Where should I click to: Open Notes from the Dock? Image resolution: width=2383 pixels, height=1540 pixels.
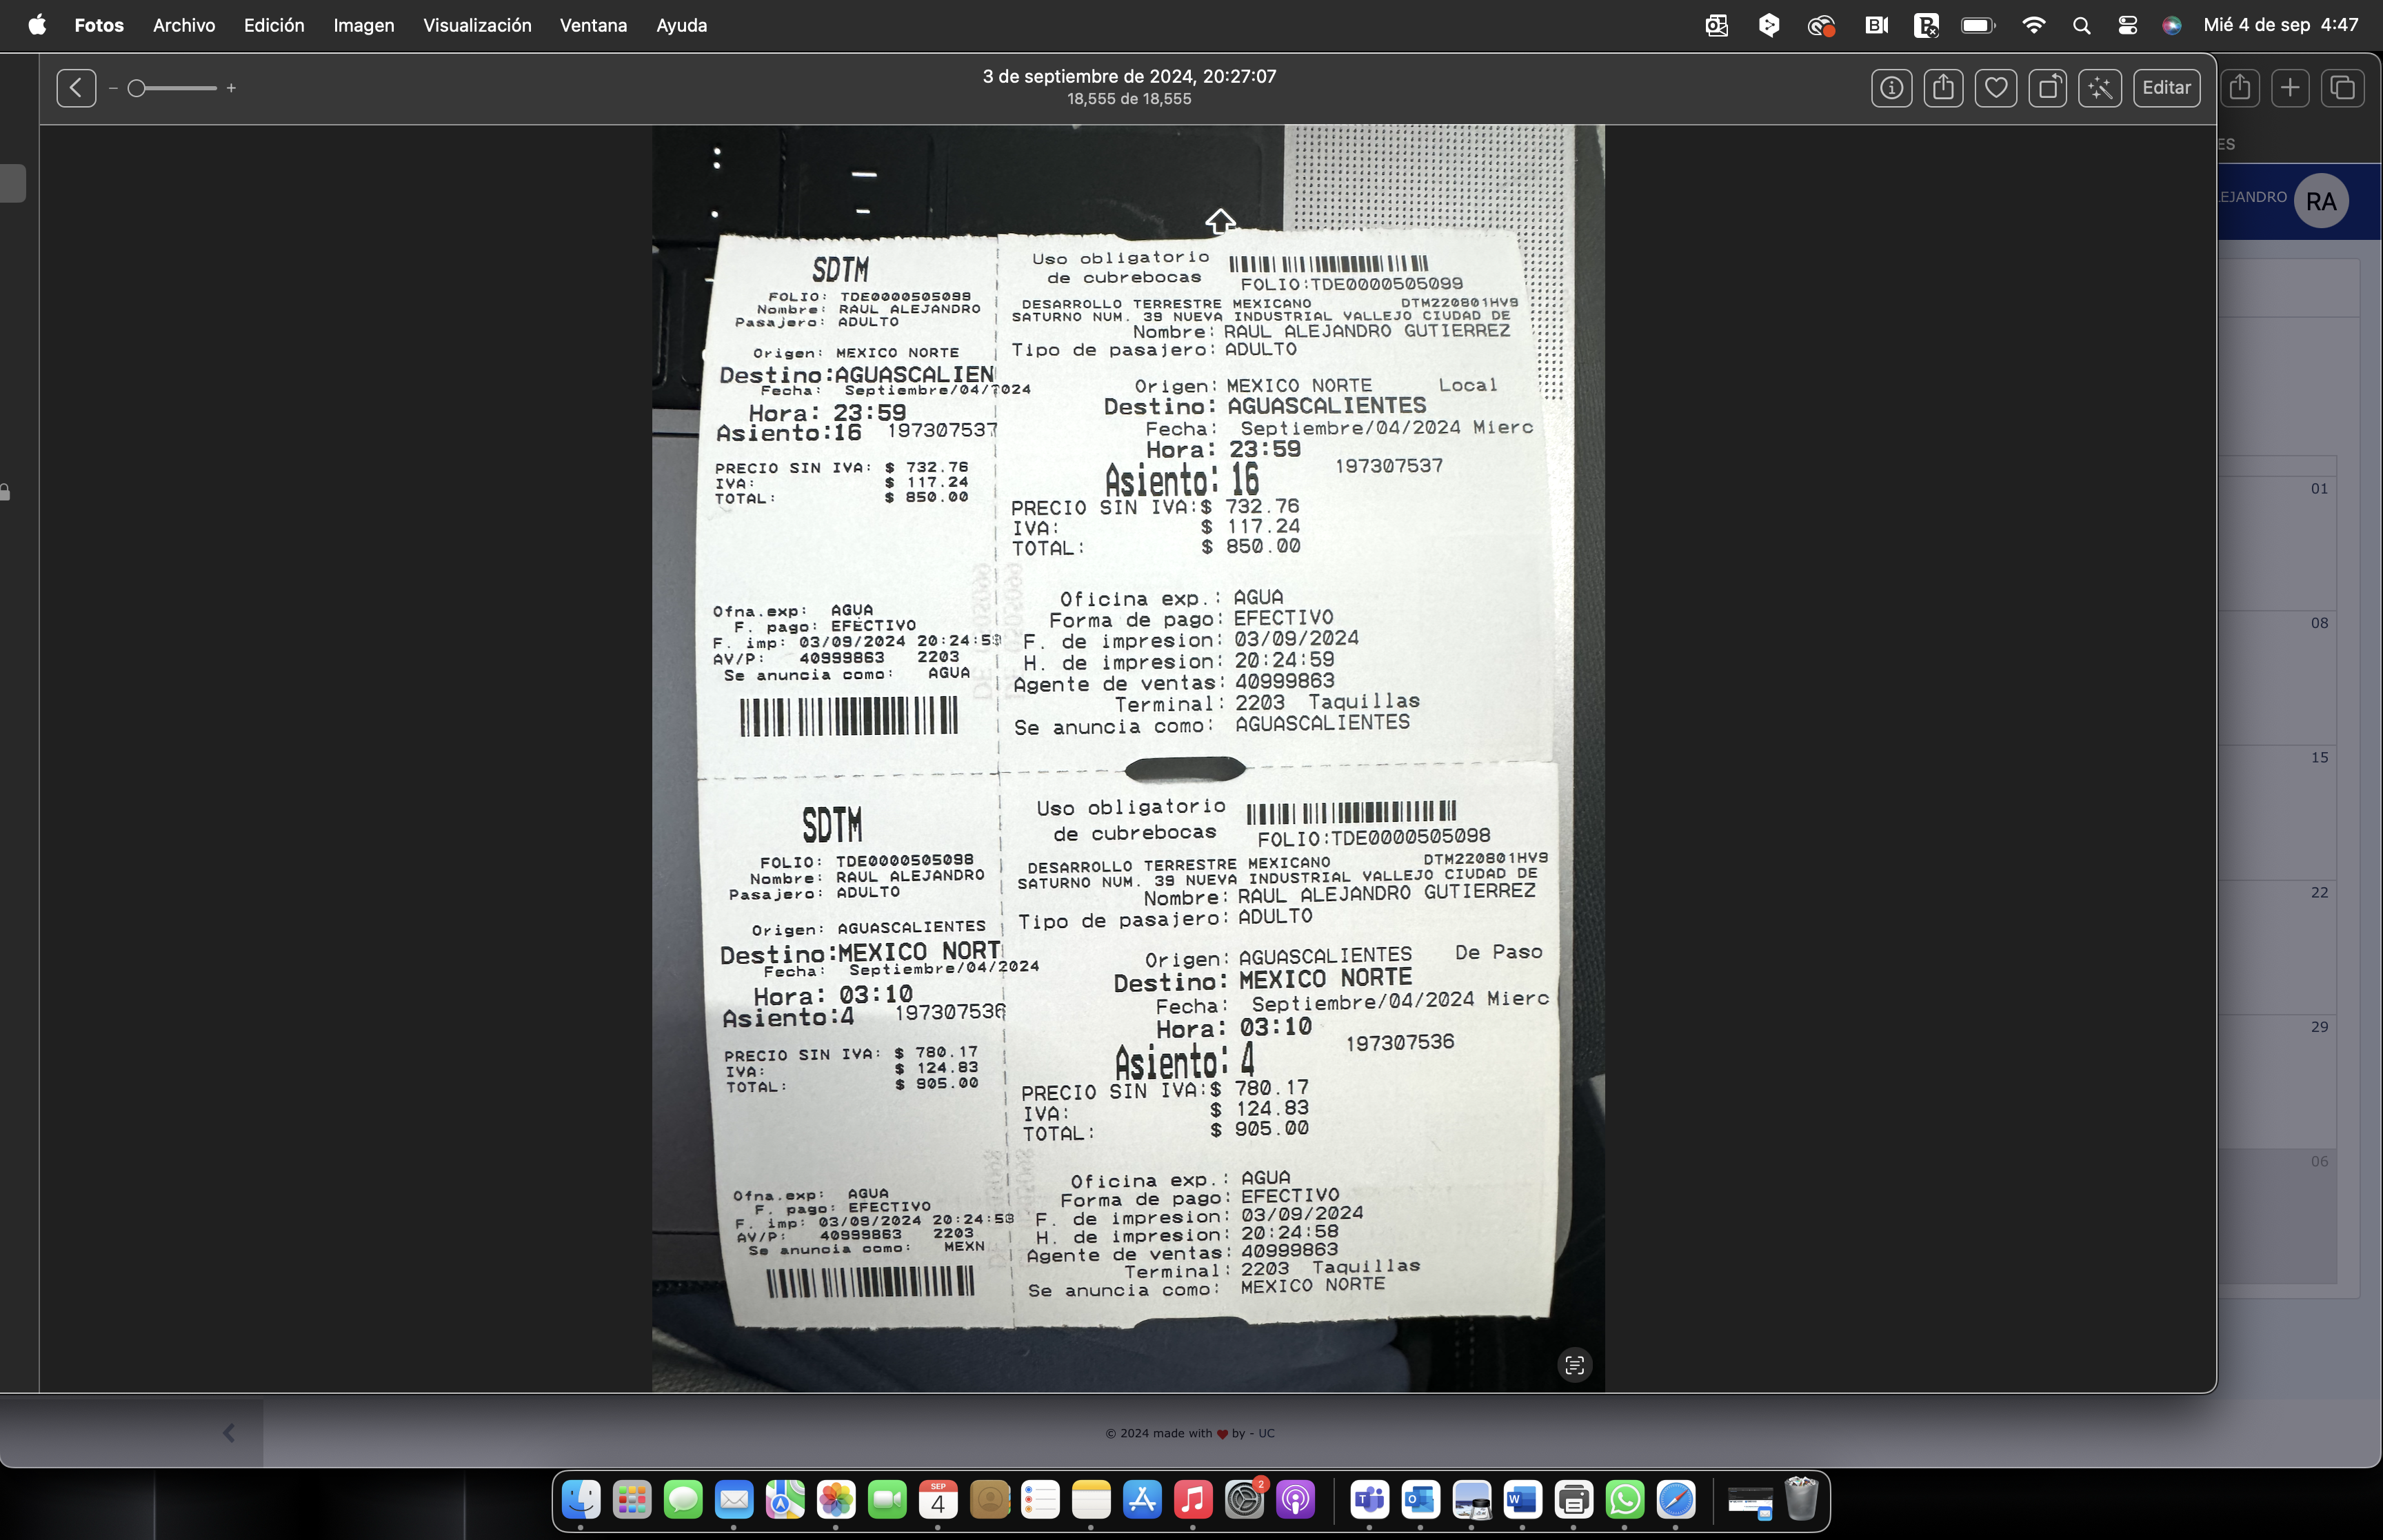tap(1091, 1499)
